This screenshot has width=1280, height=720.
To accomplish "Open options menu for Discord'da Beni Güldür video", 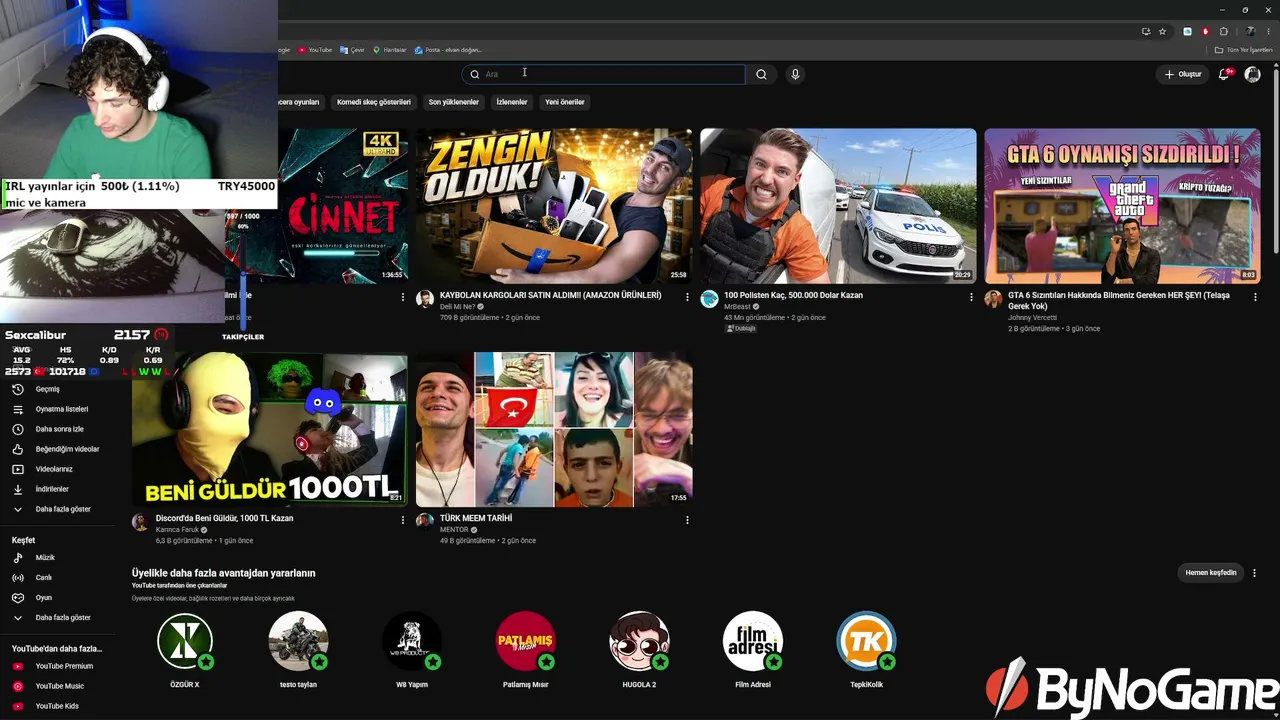I will coord(403,520).
